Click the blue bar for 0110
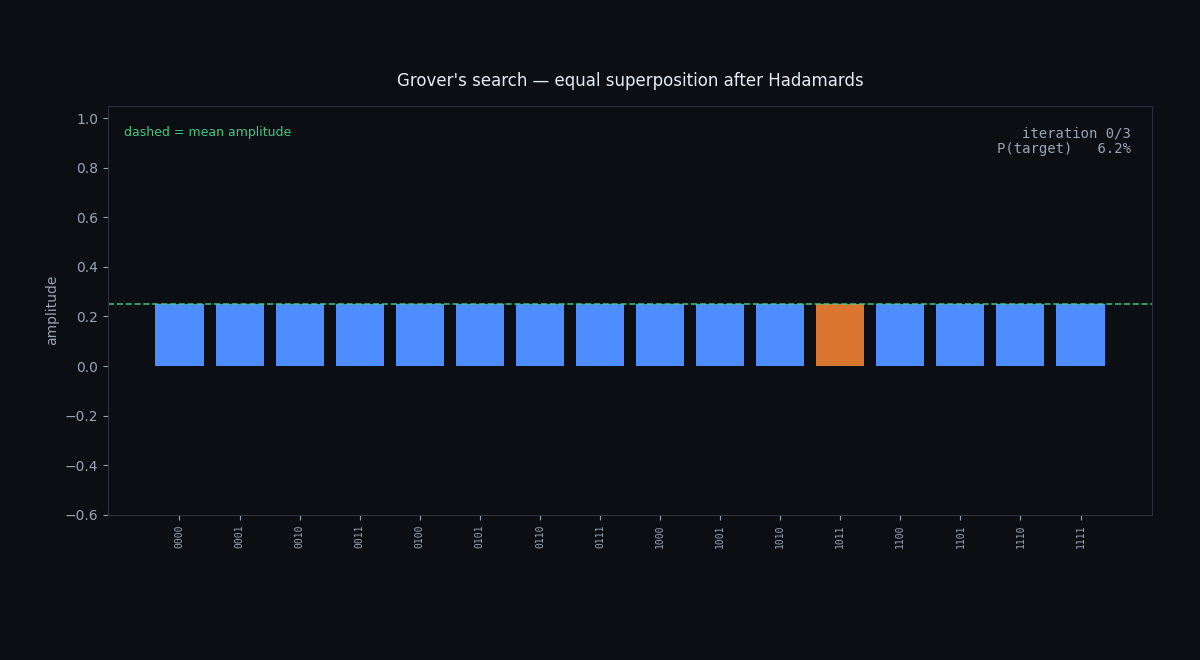Viewport: 1200px width, 660px height. 540,335
